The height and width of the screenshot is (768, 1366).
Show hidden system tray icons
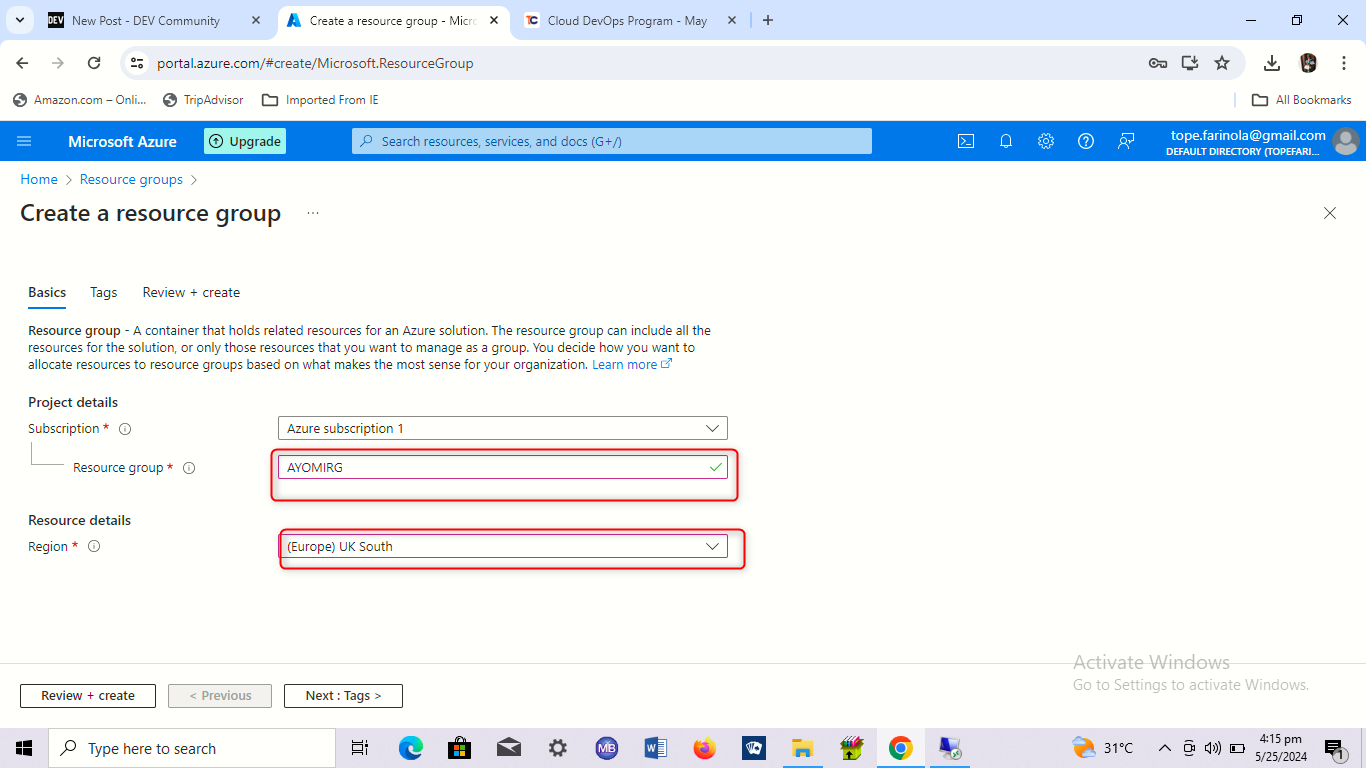(x=1164, y=748)
